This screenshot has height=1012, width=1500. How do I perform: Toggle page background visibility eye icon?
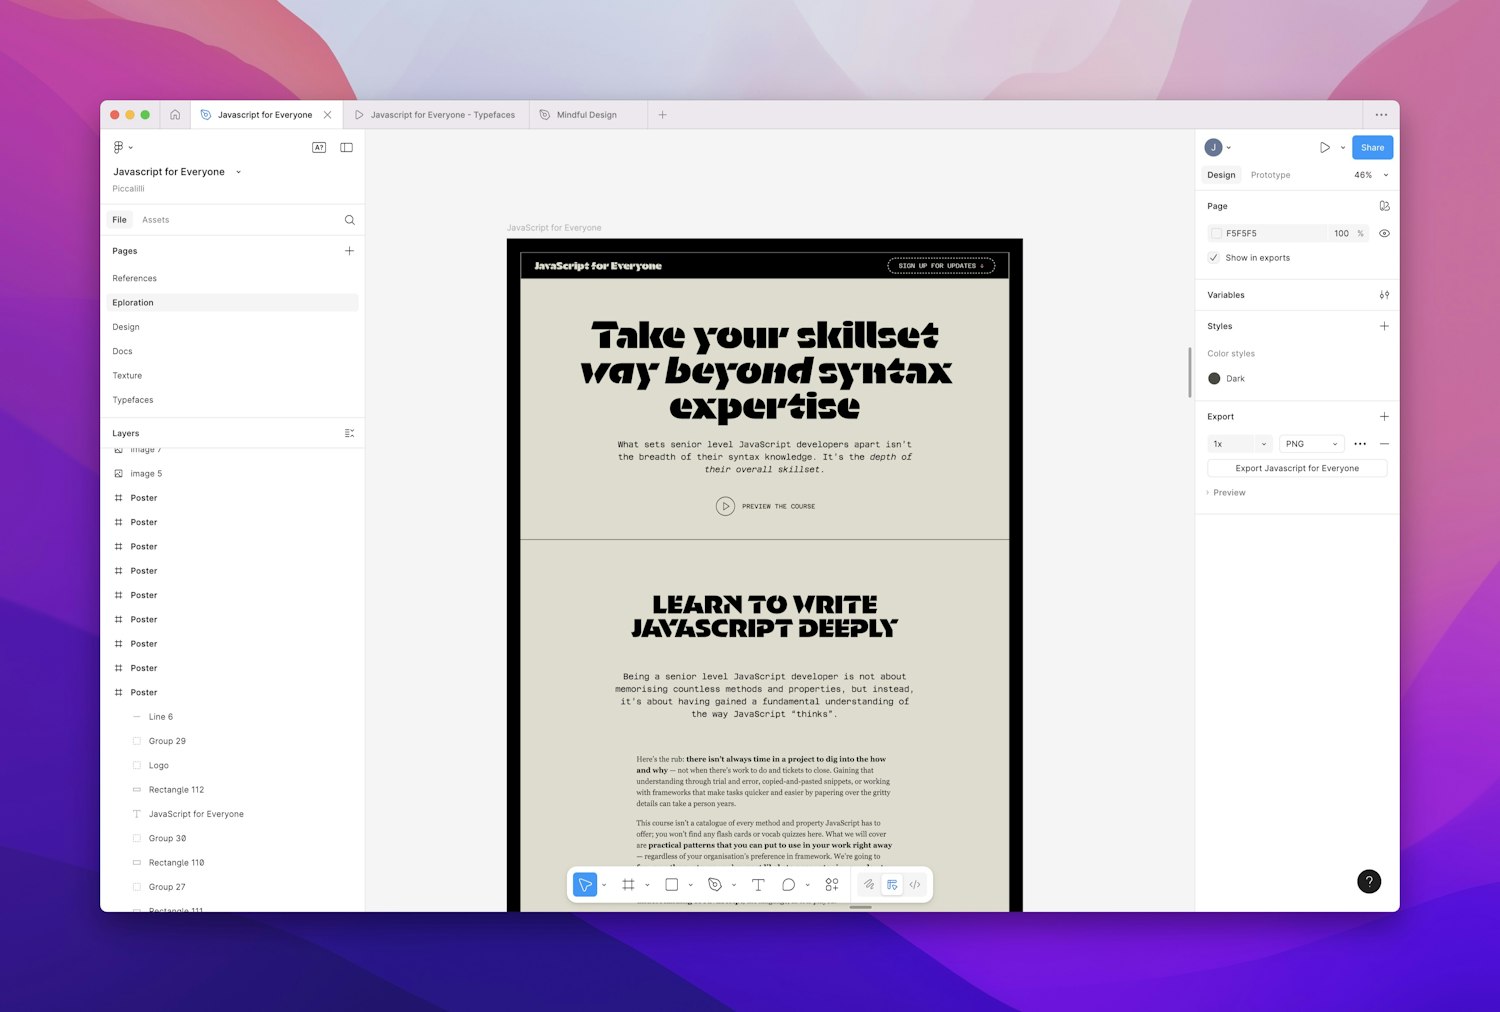tap(1384, 233)
